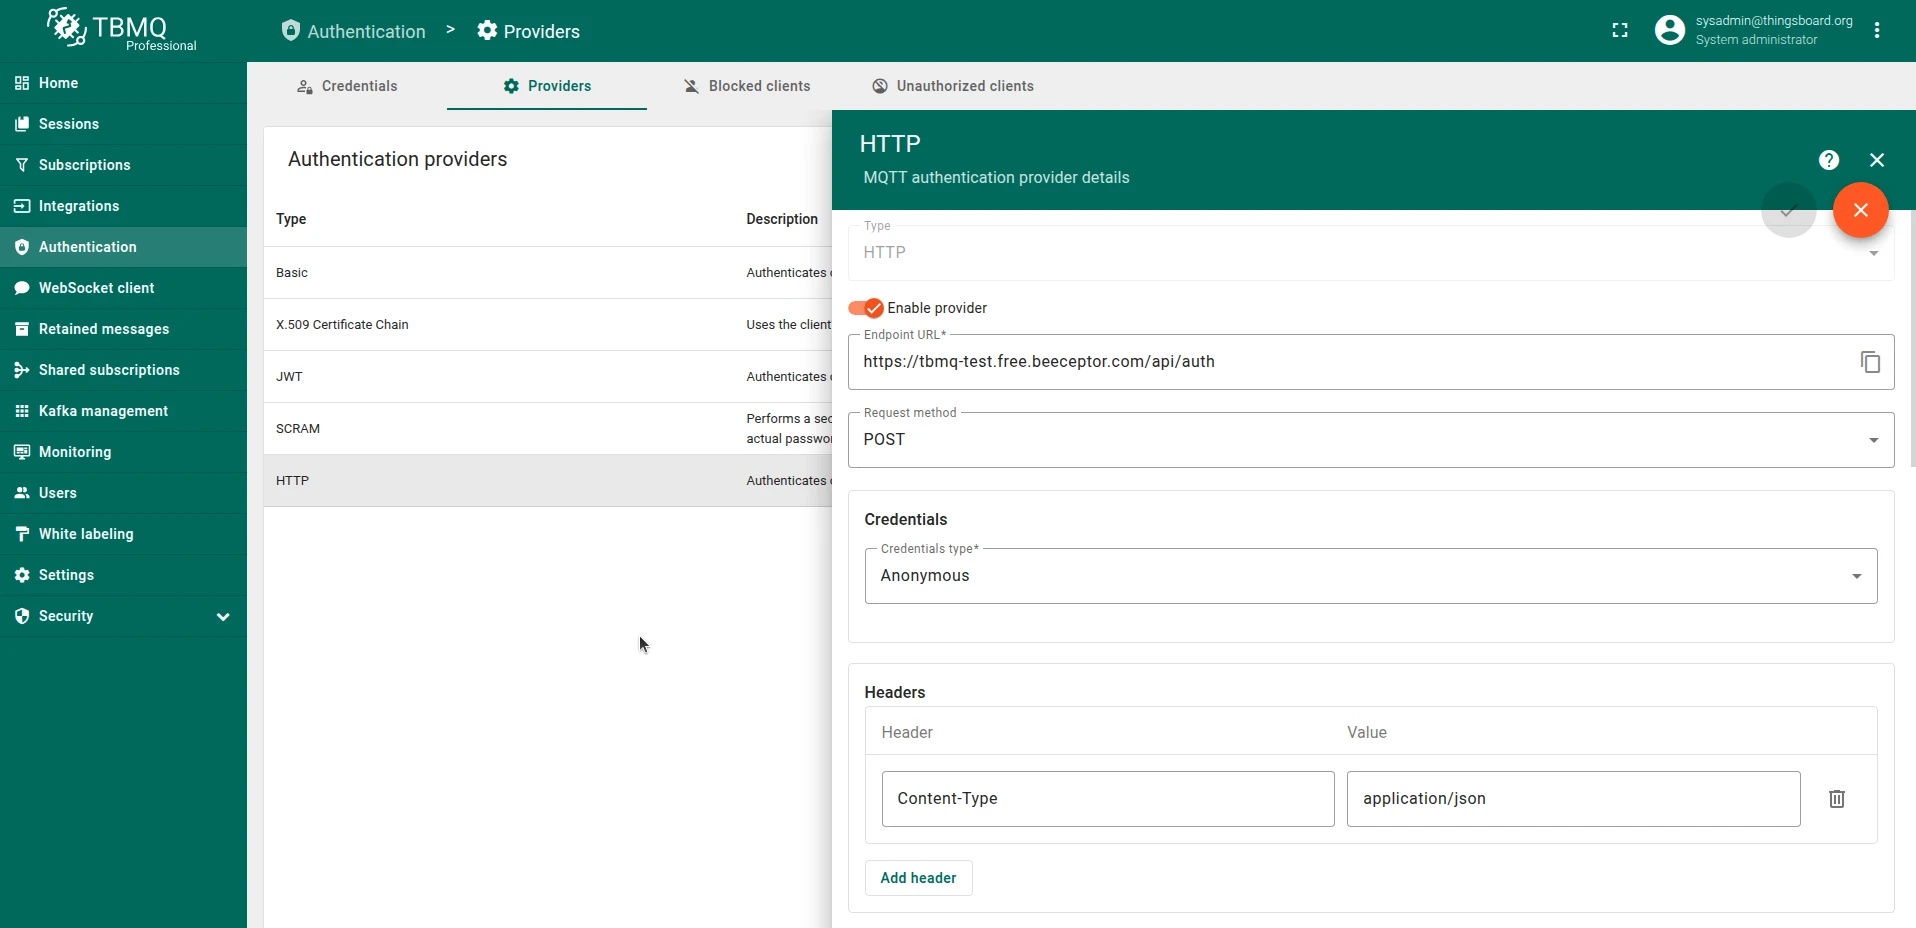
Task: Click the White labeling sidebar icon
Action: pos(22,534)
